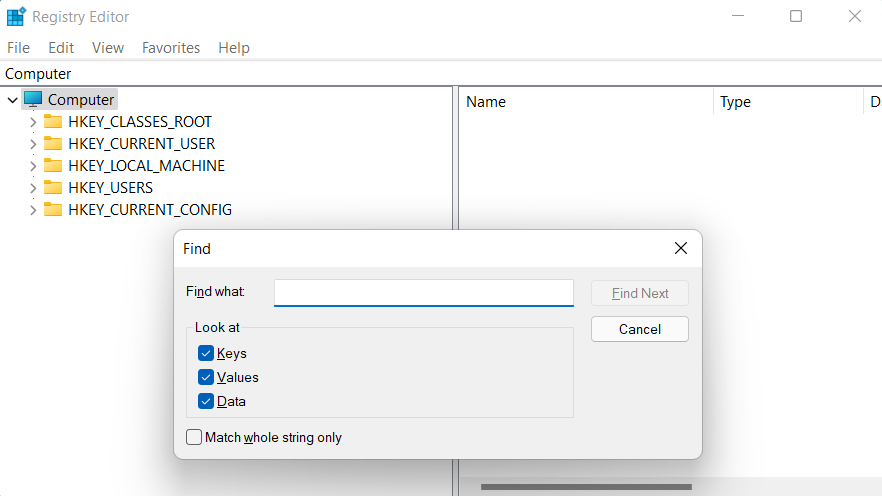Open the Favorites menu
This screenshot has width=882, height=496.
point(170,48)
